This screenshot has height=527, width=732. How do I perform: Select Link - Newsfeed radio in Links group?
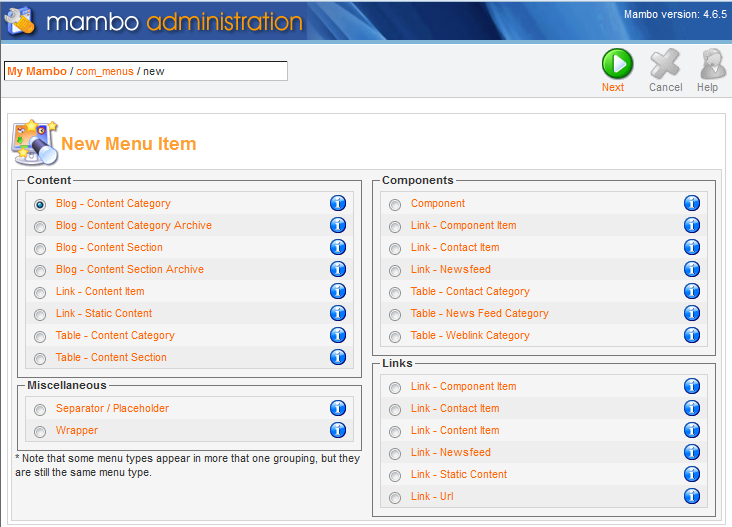395,453
